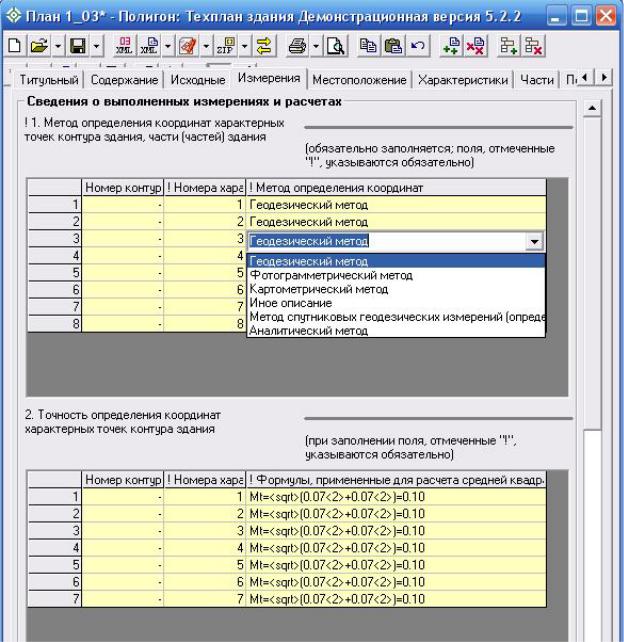Viewport: 624px width, 642px height.
Task: Click Геодезический метод cell in row 1
Action: click(x=396, y=204)
